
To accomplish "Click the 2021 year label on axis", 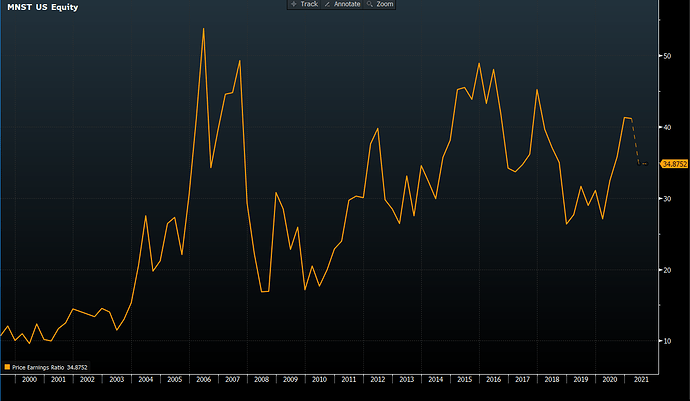I will pyautogui.click(x=641, y=380).
